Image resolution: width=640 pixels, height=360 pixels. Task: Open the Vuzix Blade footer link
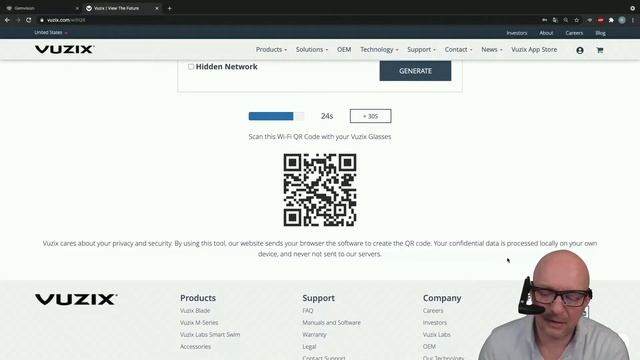(x=195, y=311)
